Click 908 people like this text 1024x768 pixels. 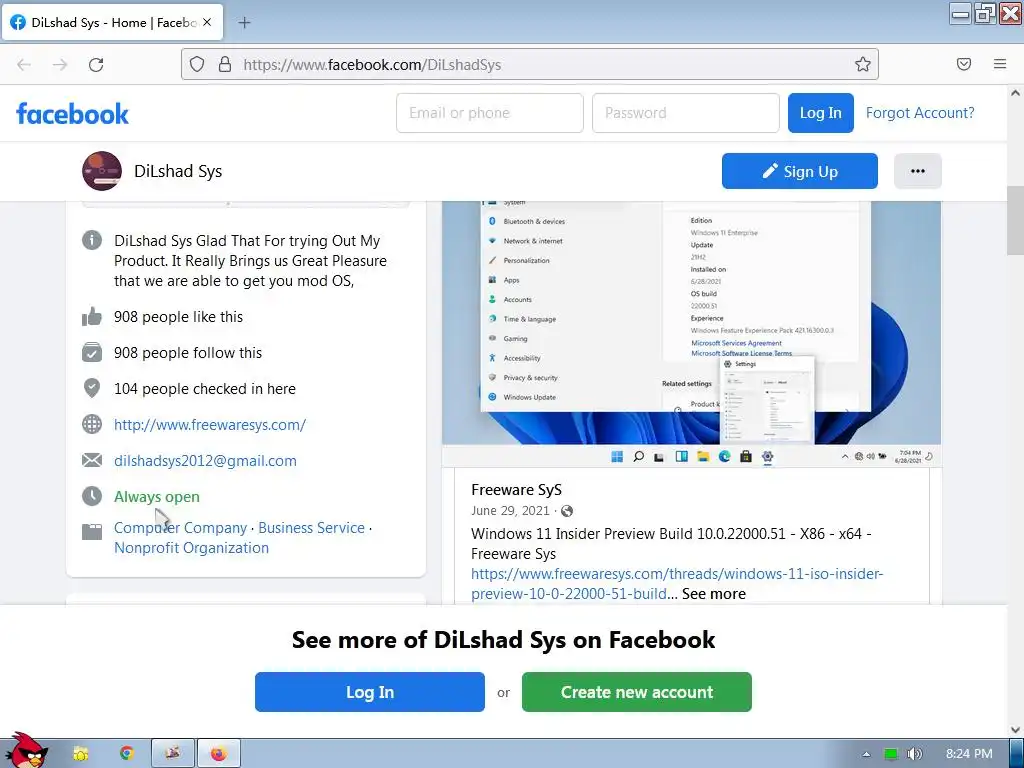pyautogui.click(x=178, y=317)
